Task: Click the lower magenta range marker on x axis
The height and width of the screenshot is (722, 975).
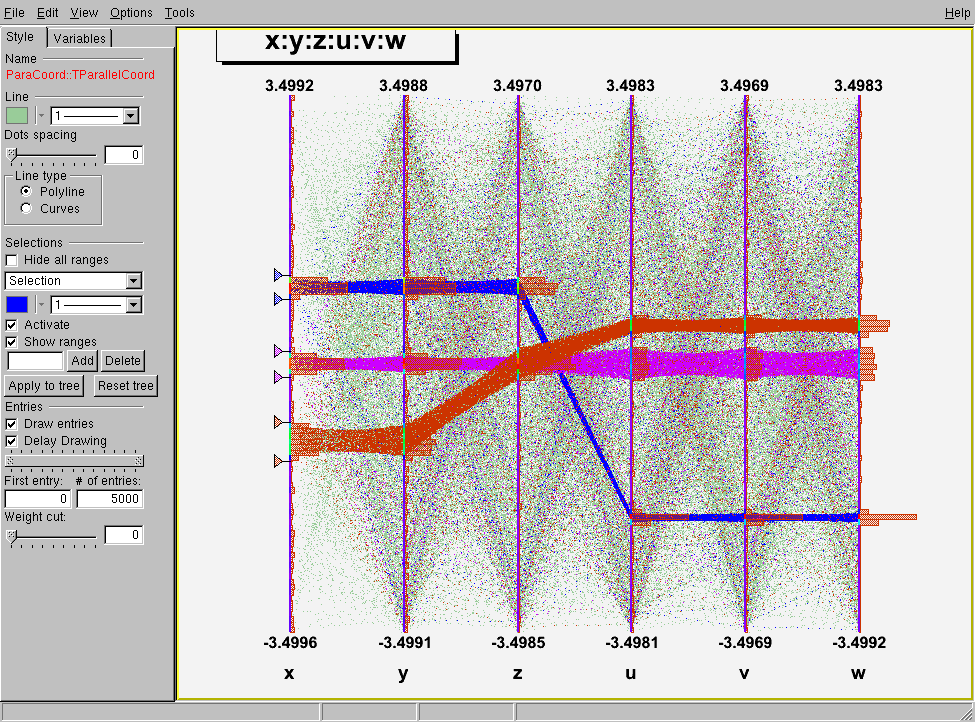Action: tap(279, 377)
